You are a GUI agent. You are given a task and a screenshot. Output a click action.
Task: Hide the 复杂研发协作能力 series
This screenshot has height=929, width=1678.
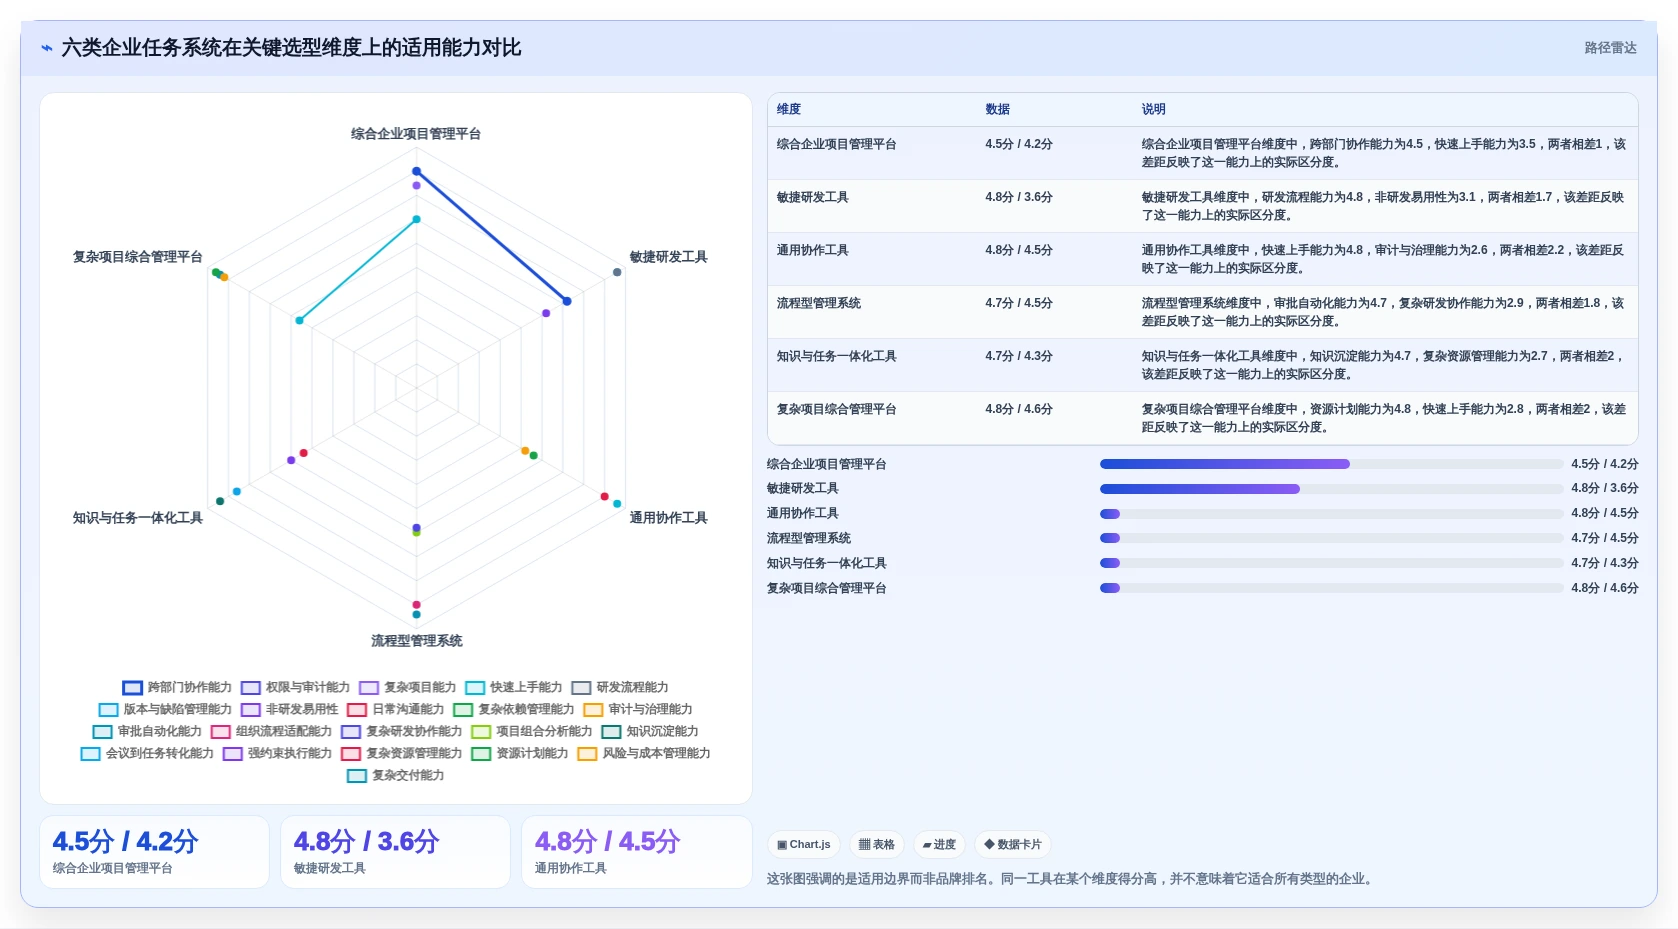pyautogui.click(x=402, y=732)
